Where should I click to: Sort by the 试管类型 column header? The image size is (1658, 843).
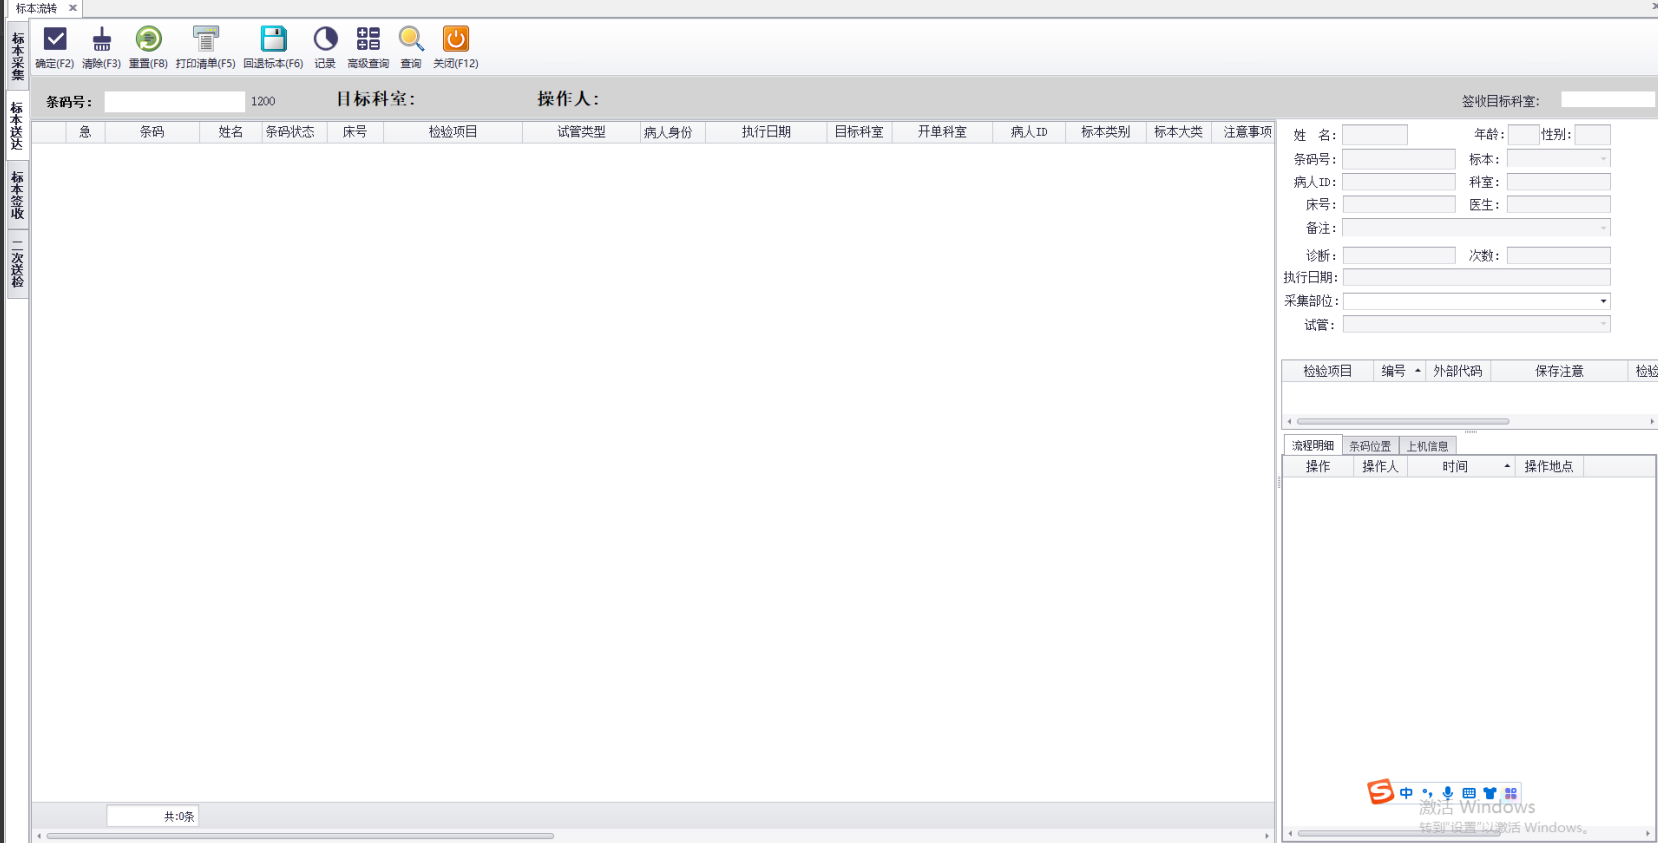(x=581, y=132)
